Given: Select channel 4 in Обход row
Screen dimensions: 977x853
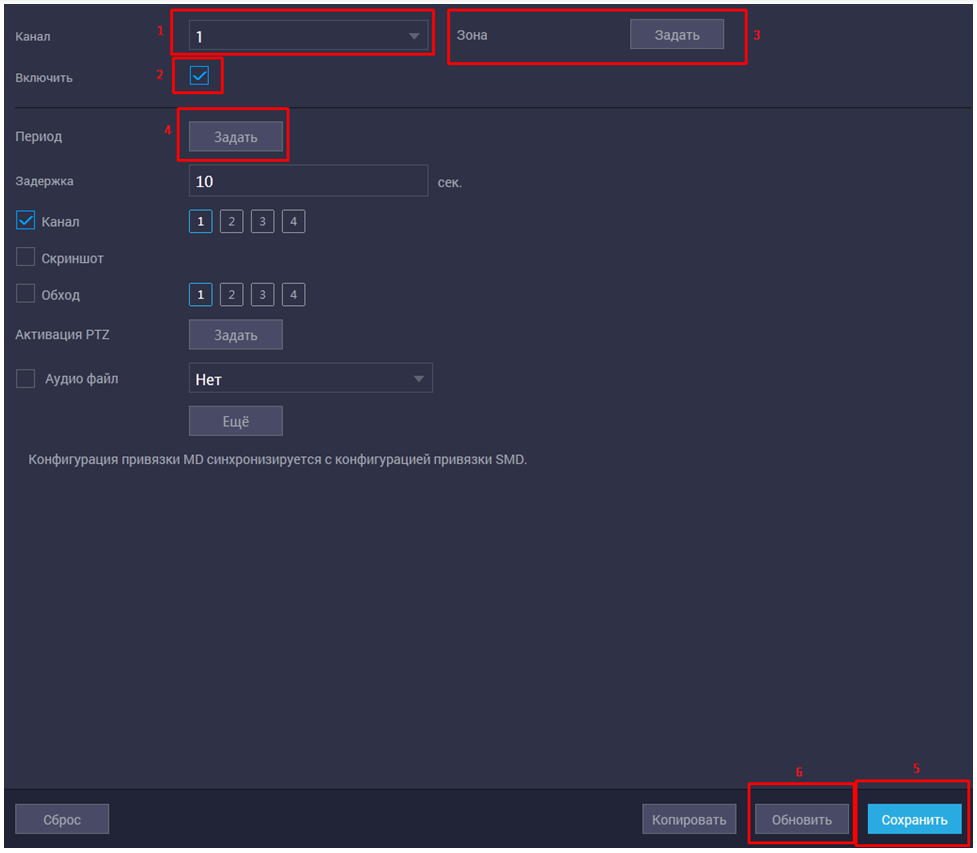Looking at the screenshot, I should coord(293,294).
